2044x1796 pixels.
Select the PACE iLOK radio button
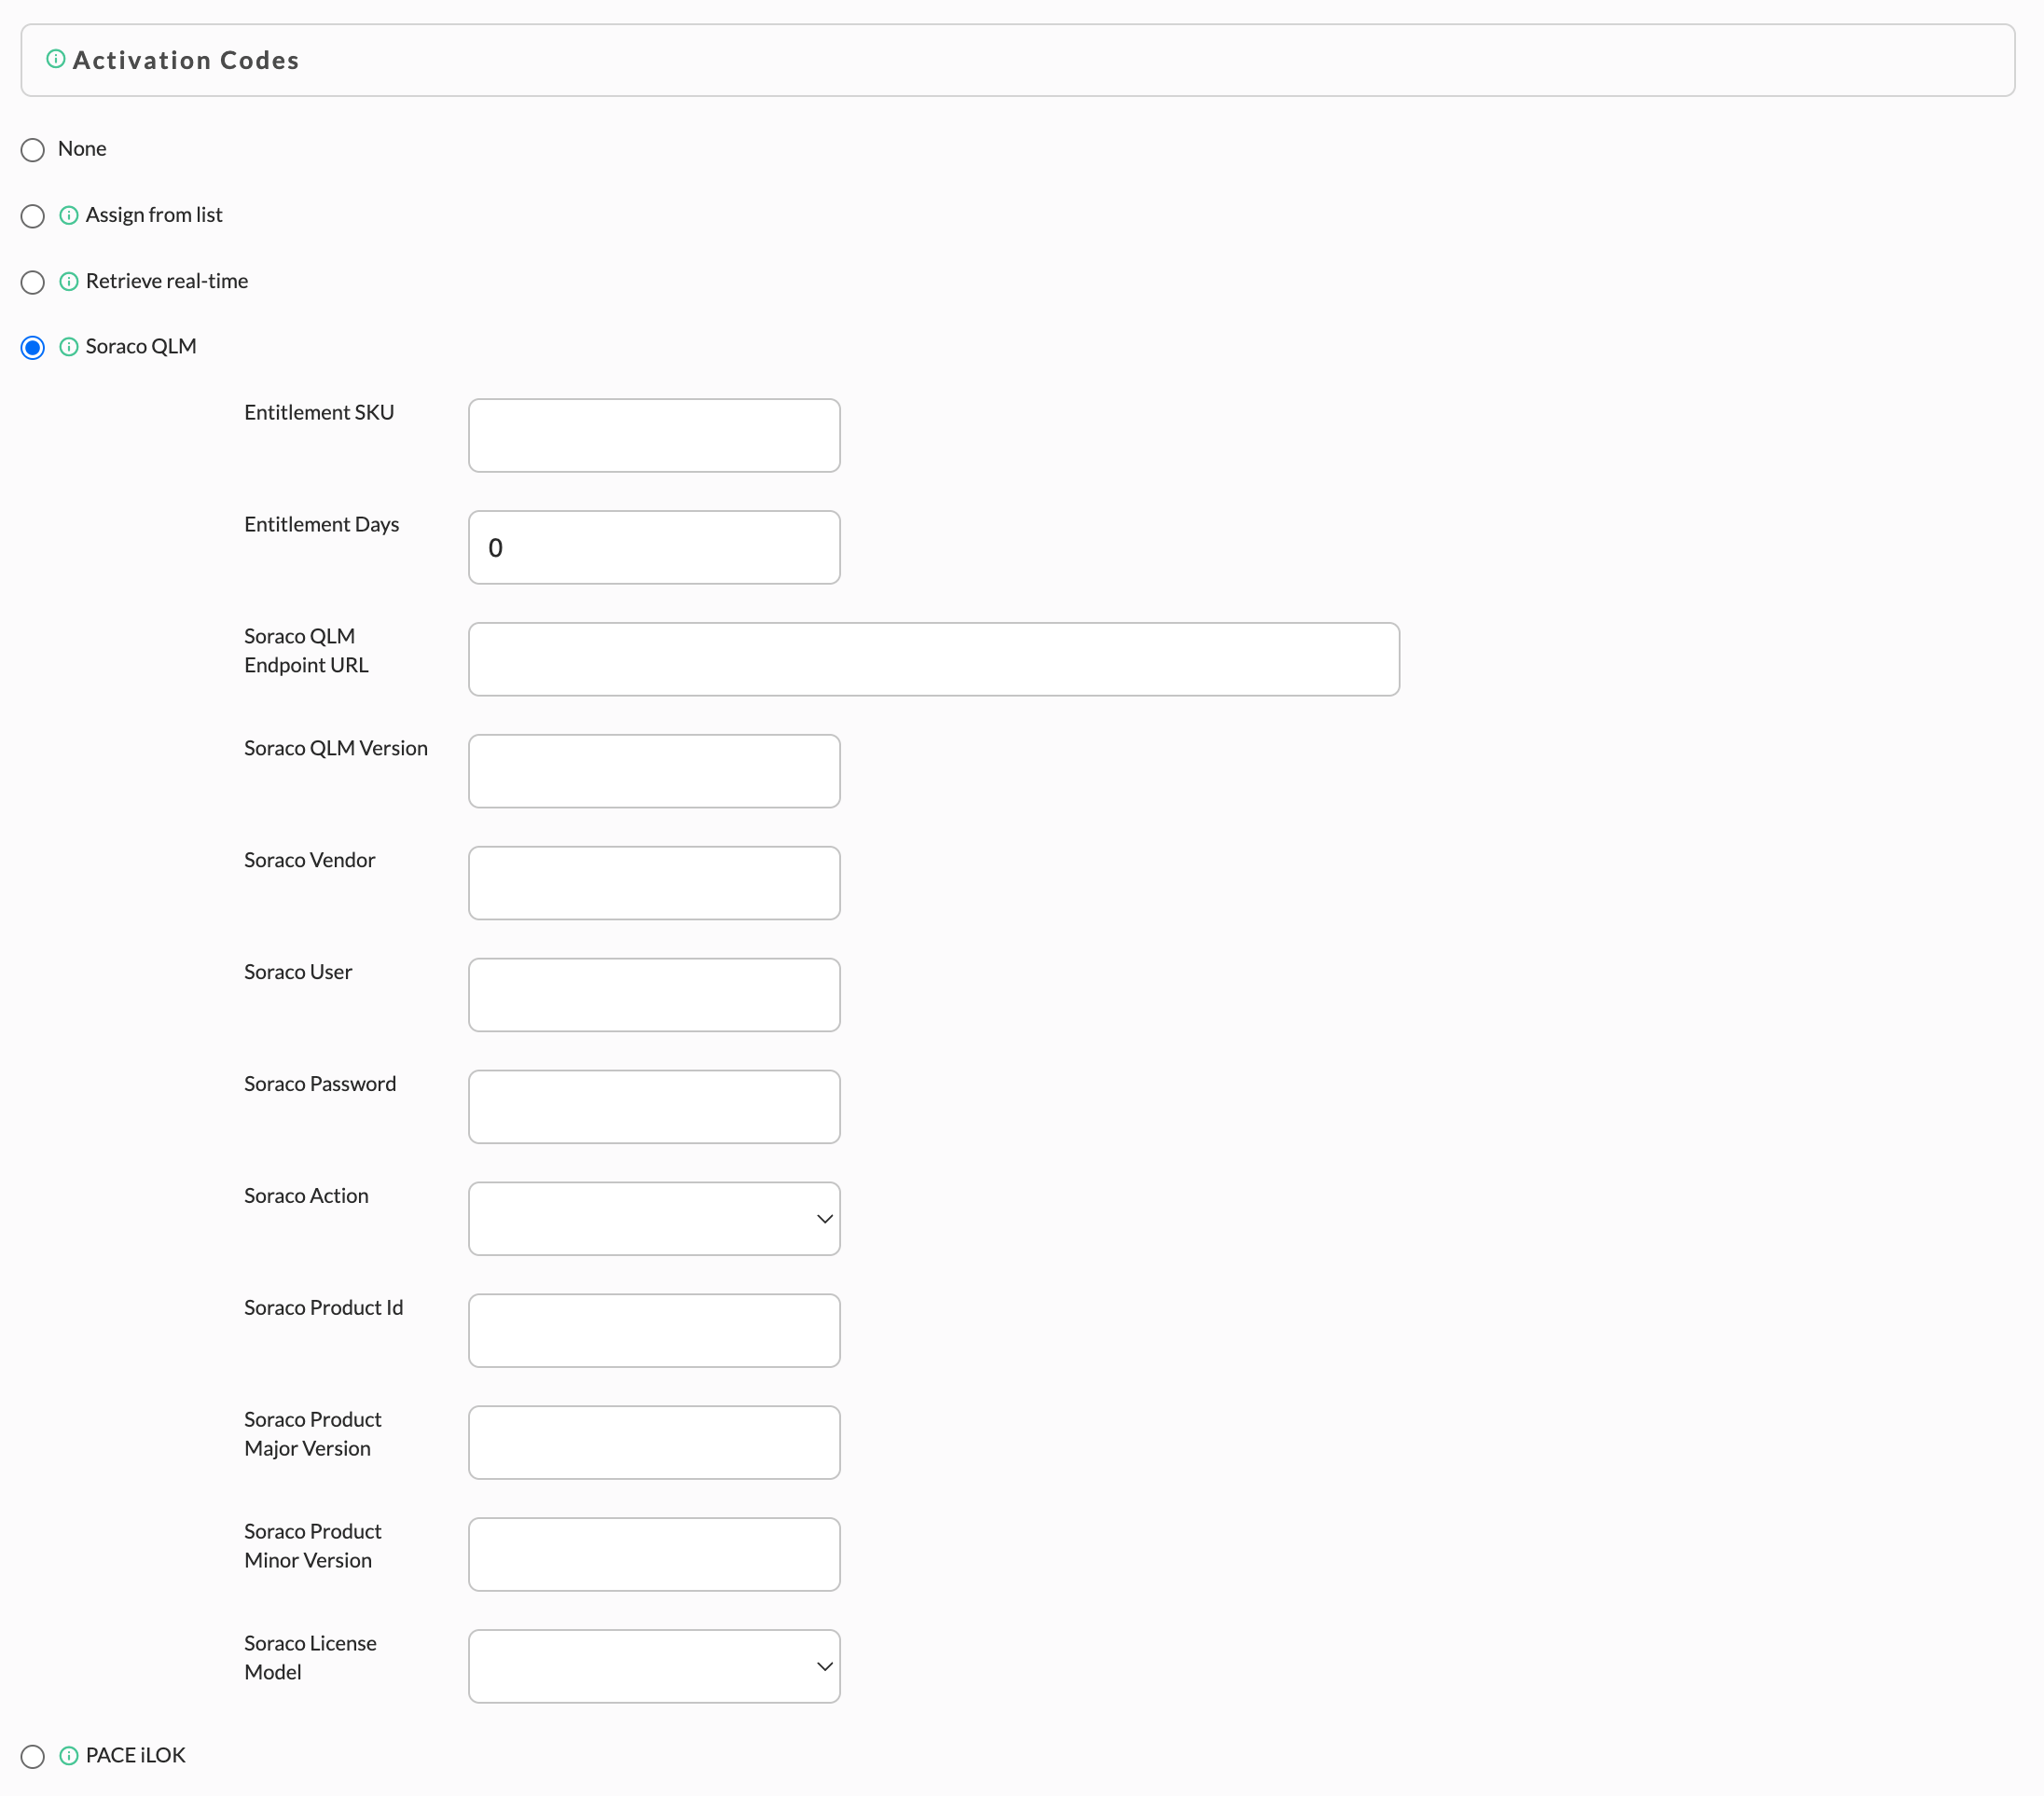point(33,1756)
